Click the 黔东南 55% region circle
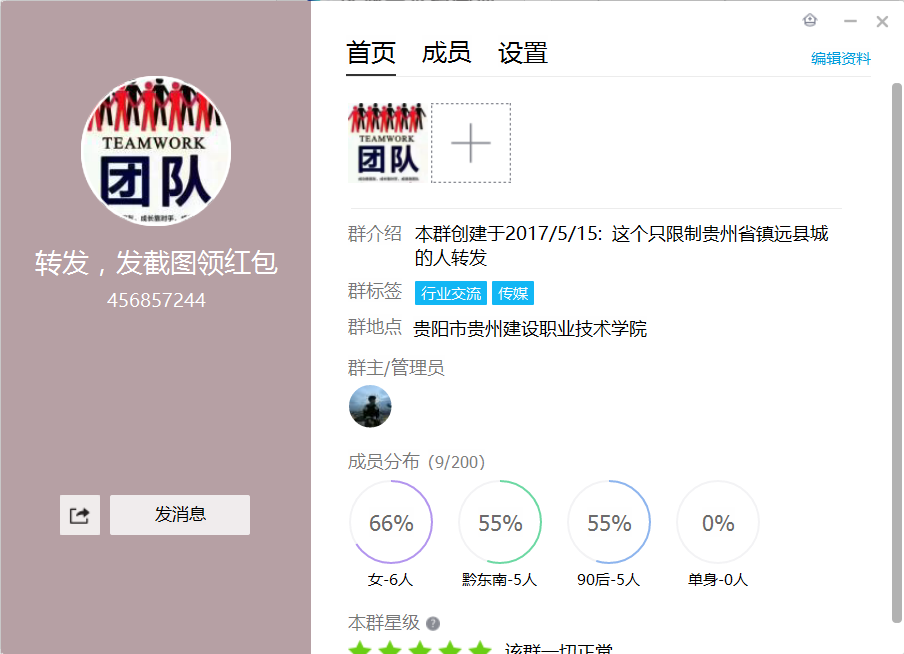Image resolution: width=904 pixels, height=654 pixels. click(x=500, y=523)
